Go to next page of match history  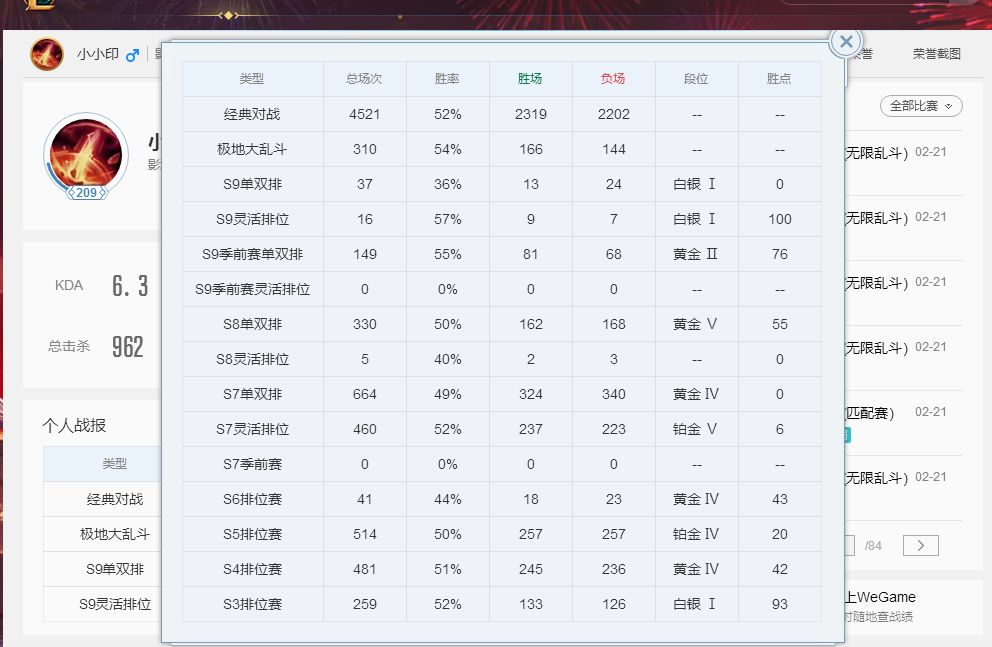920,545
